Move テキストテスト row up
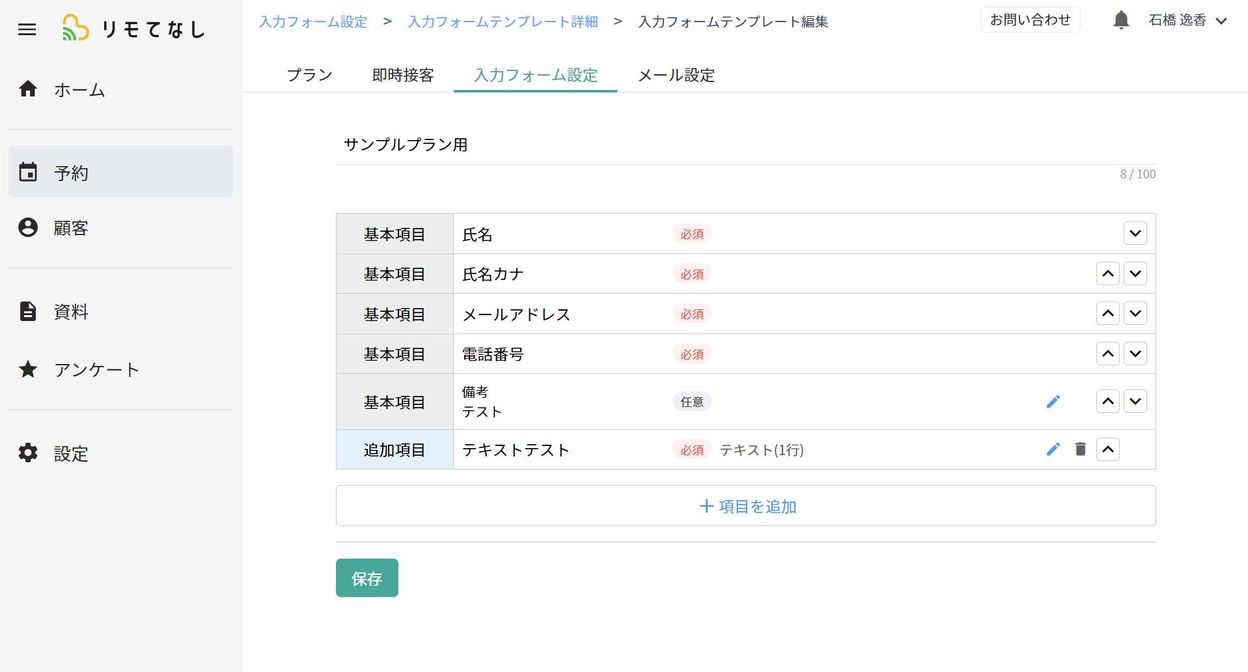Screen dimensions: 1248x672 click(1108, 450)
